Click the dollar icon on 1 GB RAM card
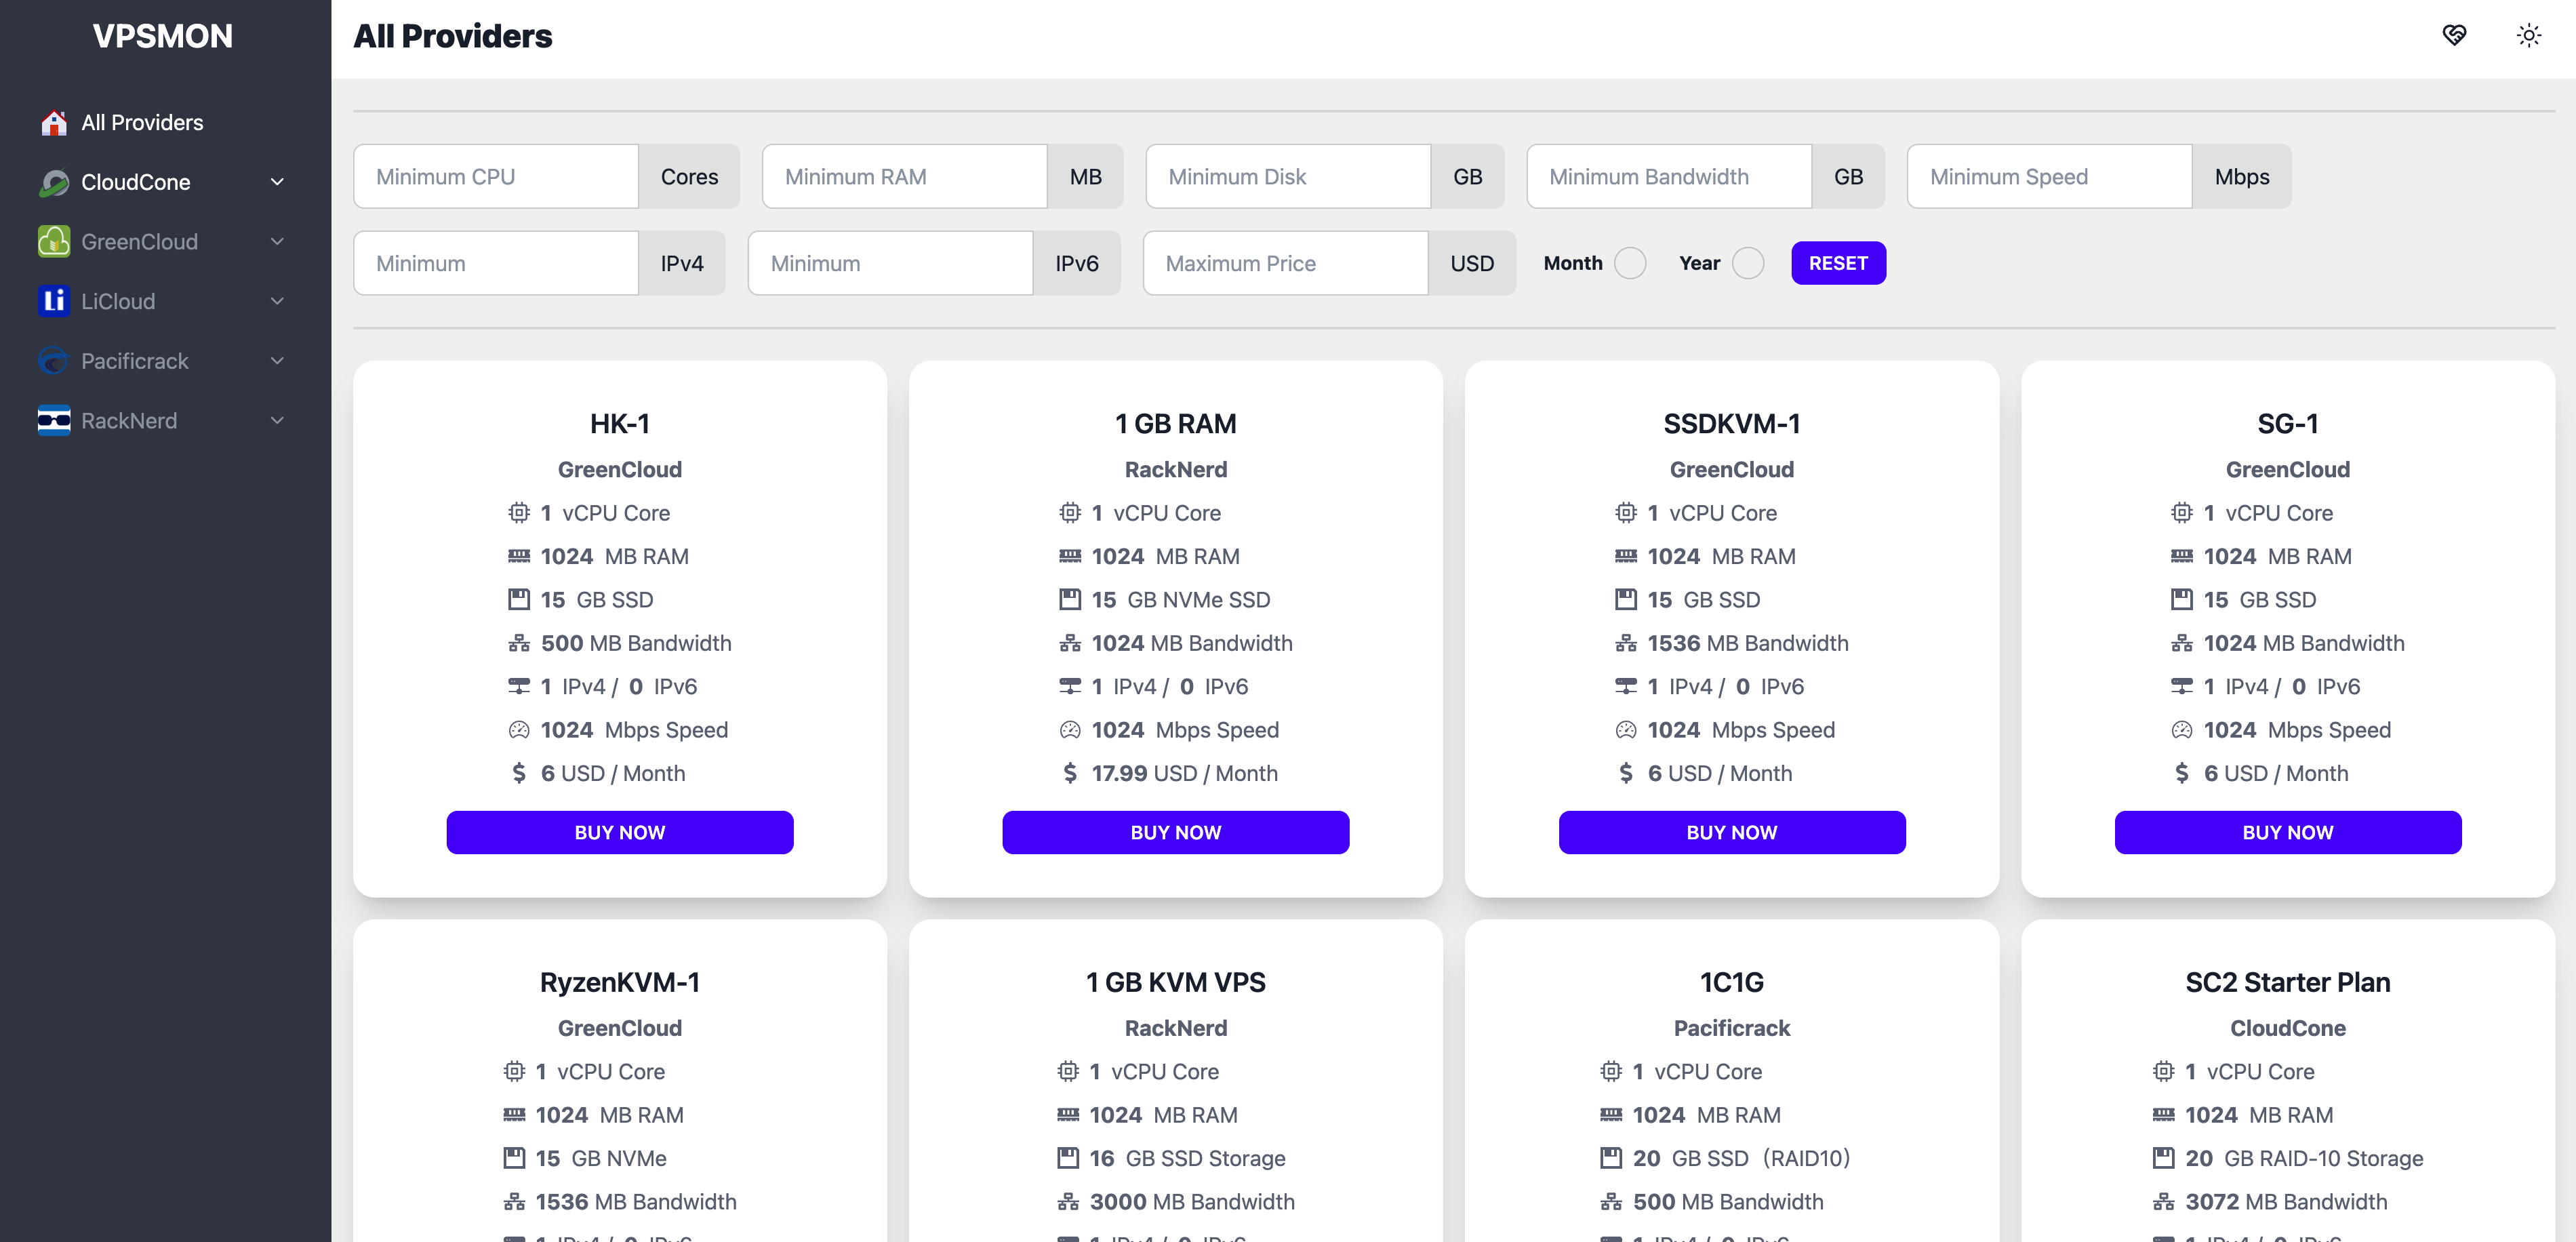The image size is (2576, 1242). click(x=1070, y=773)
